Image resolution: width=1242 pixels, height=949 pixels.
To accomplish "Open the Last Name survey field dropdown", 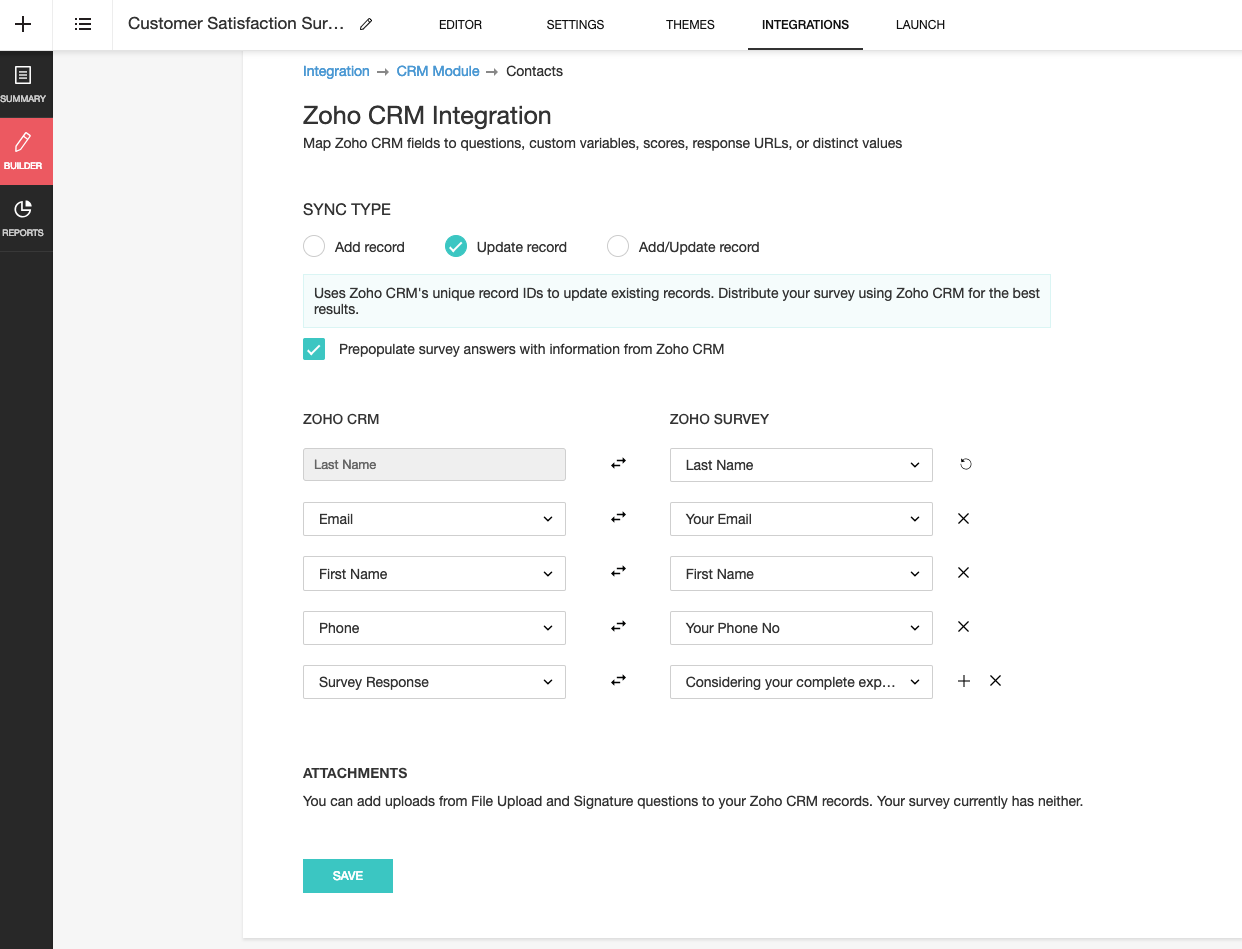I will 801,465.
